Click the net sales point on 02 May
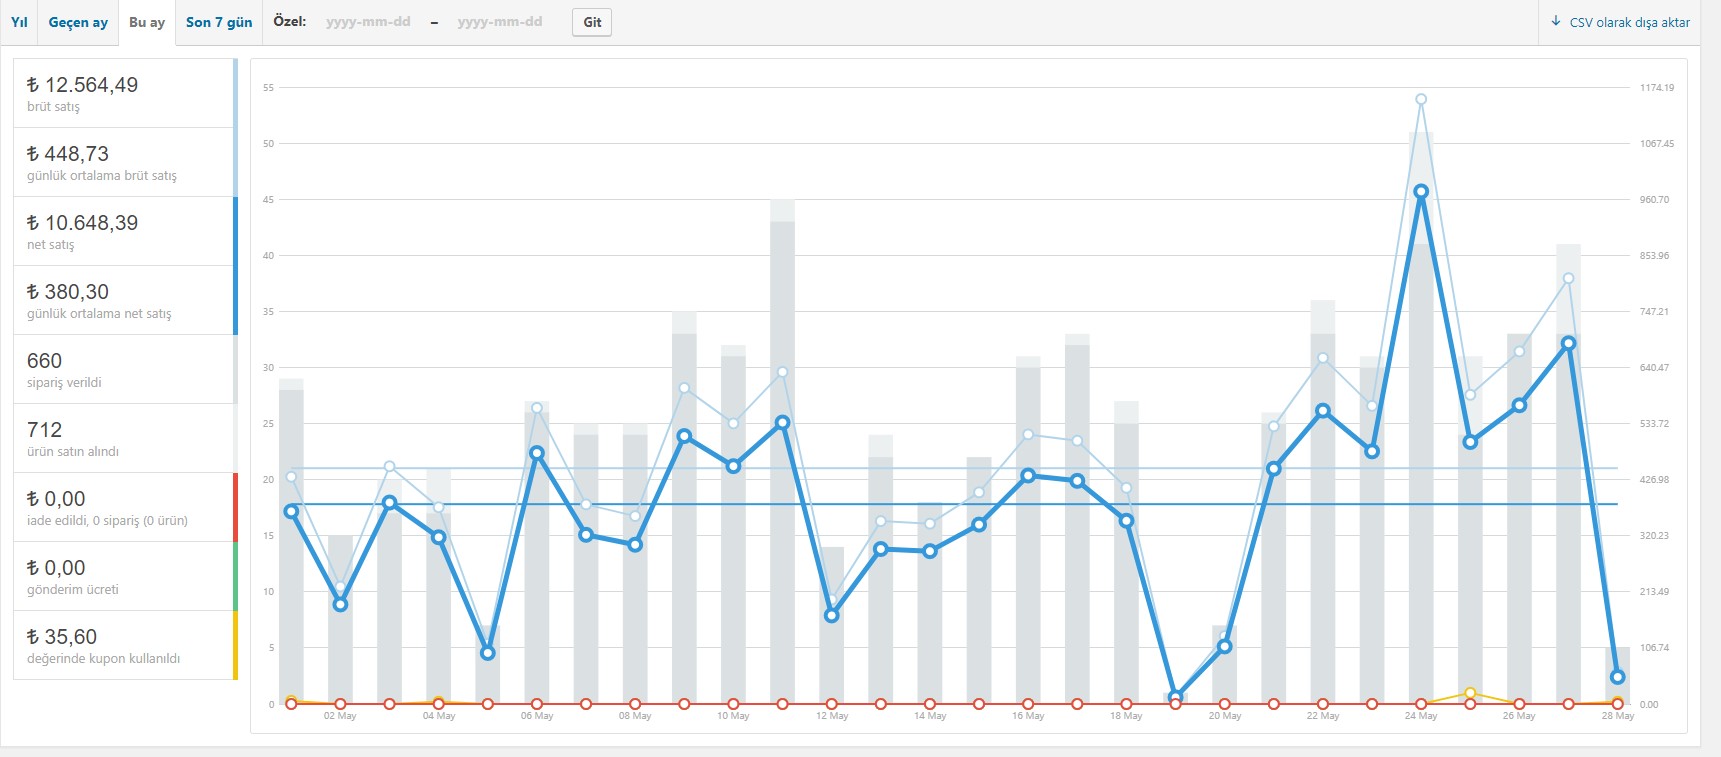1721x757 pixels. pos(340,604)
